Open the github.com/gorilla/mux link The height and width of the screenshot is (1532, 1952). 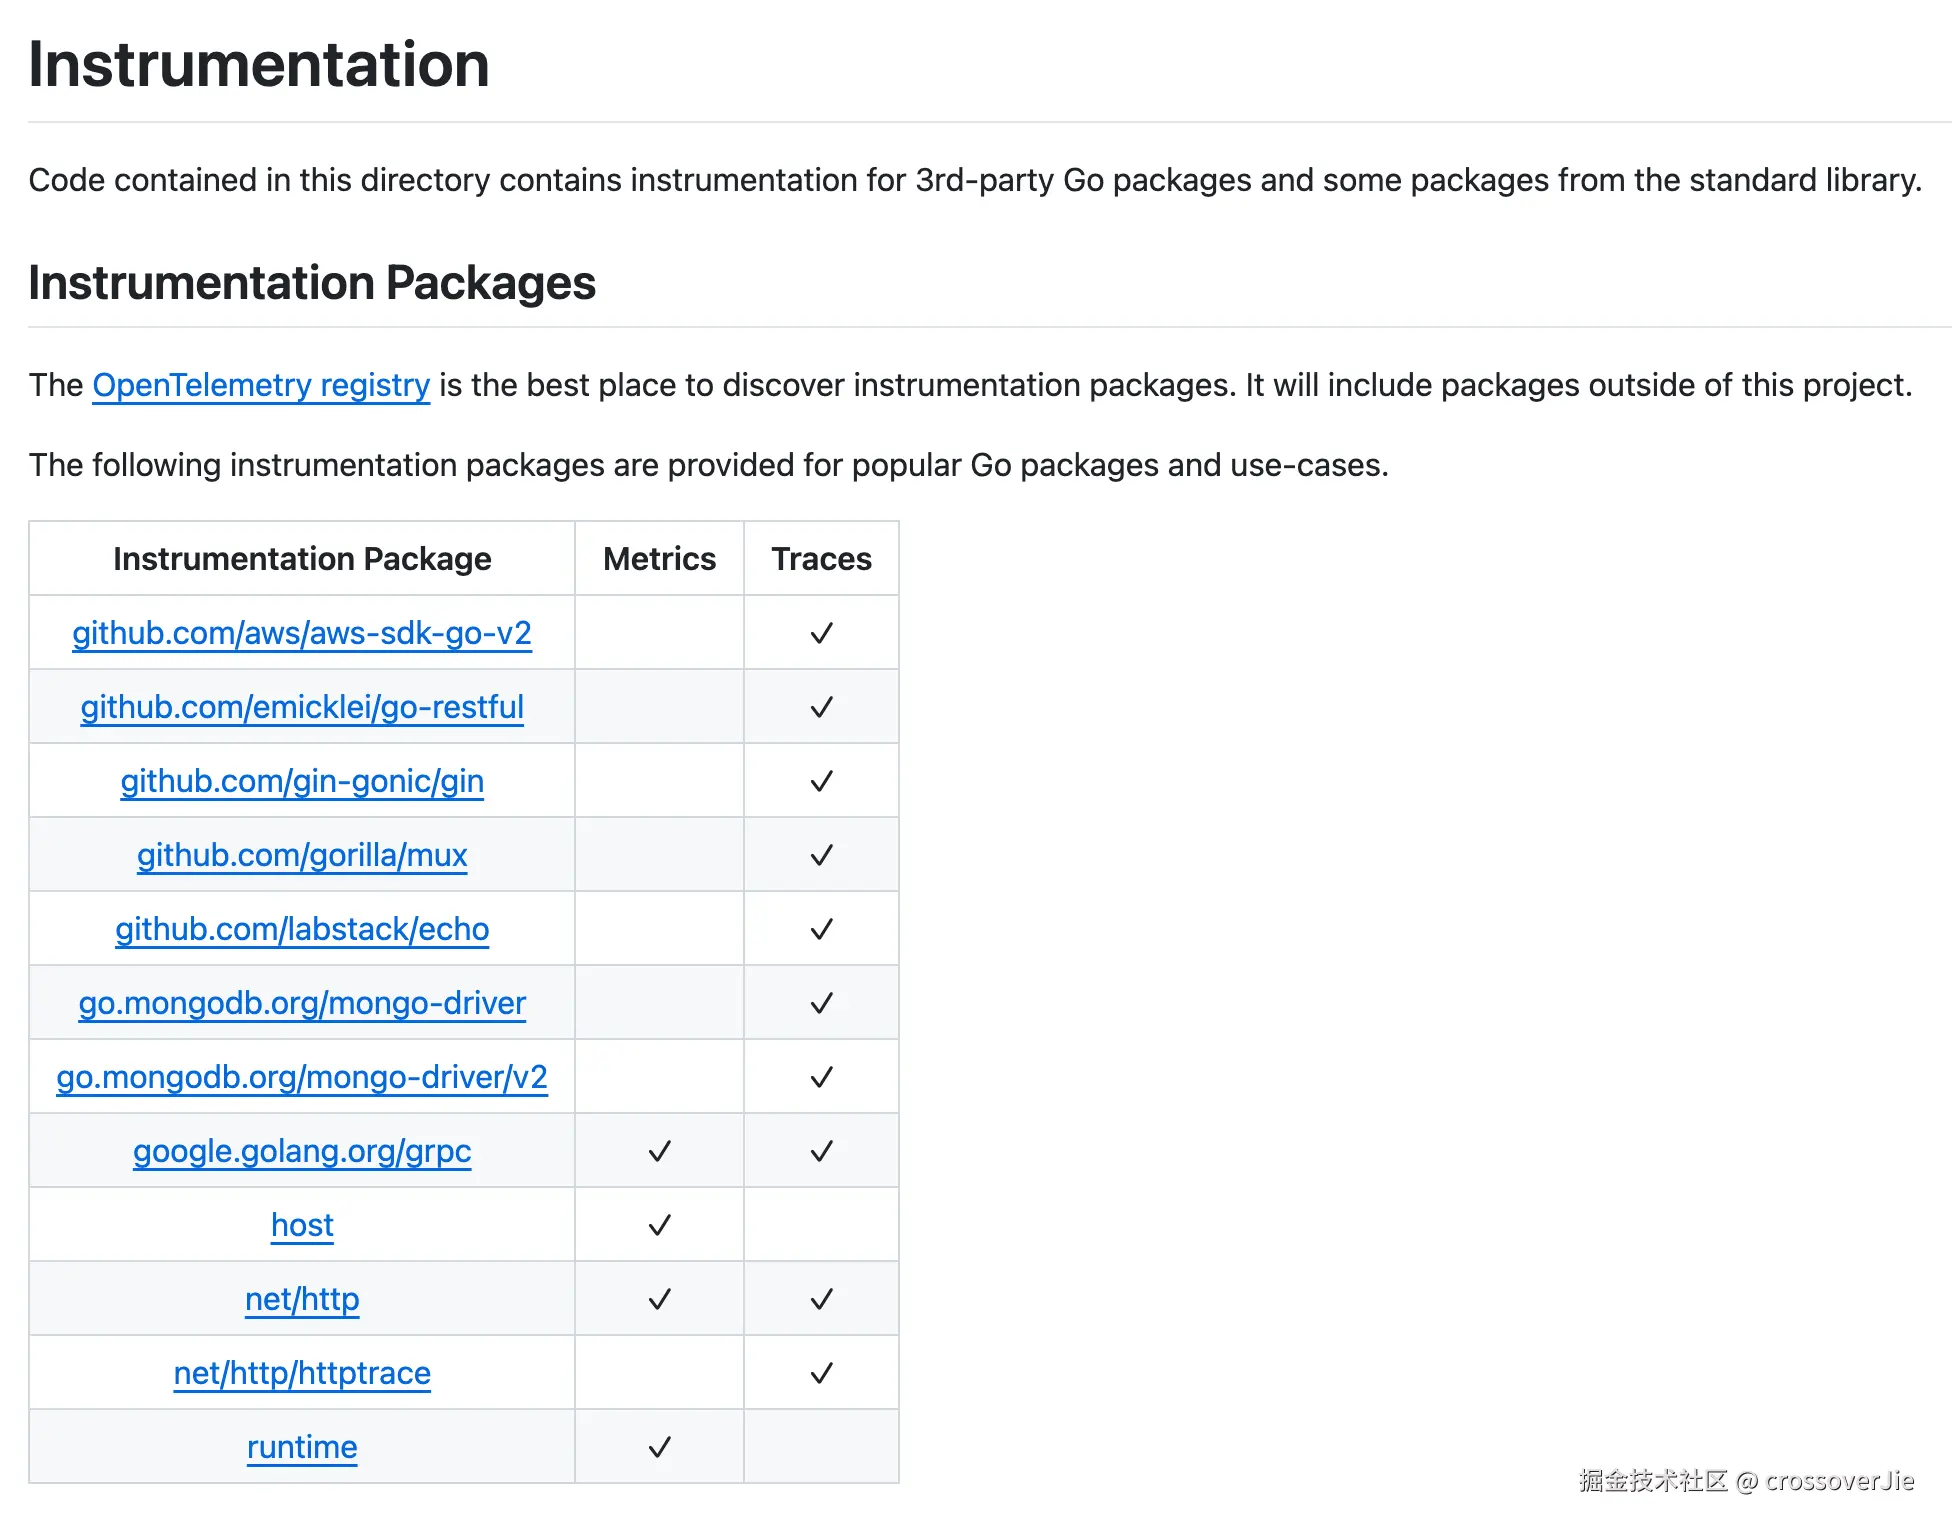tap(301, 855)
